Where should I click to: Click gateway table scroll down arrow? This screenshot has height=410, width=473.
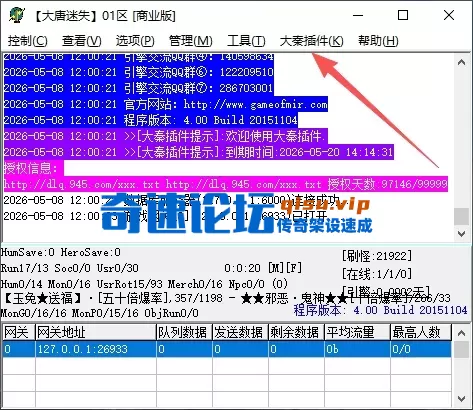(x=462, y=399)
